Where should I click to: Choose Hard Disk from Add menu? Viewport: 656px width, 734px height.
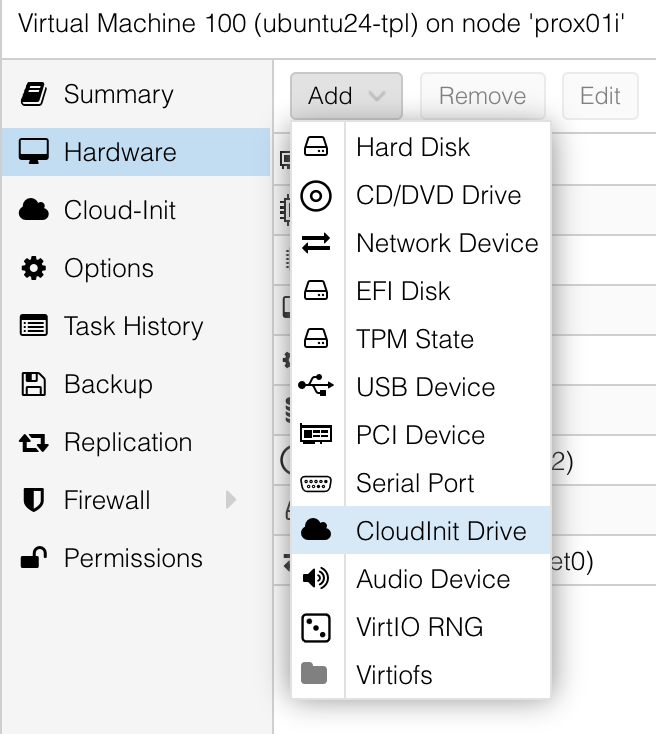420,147
